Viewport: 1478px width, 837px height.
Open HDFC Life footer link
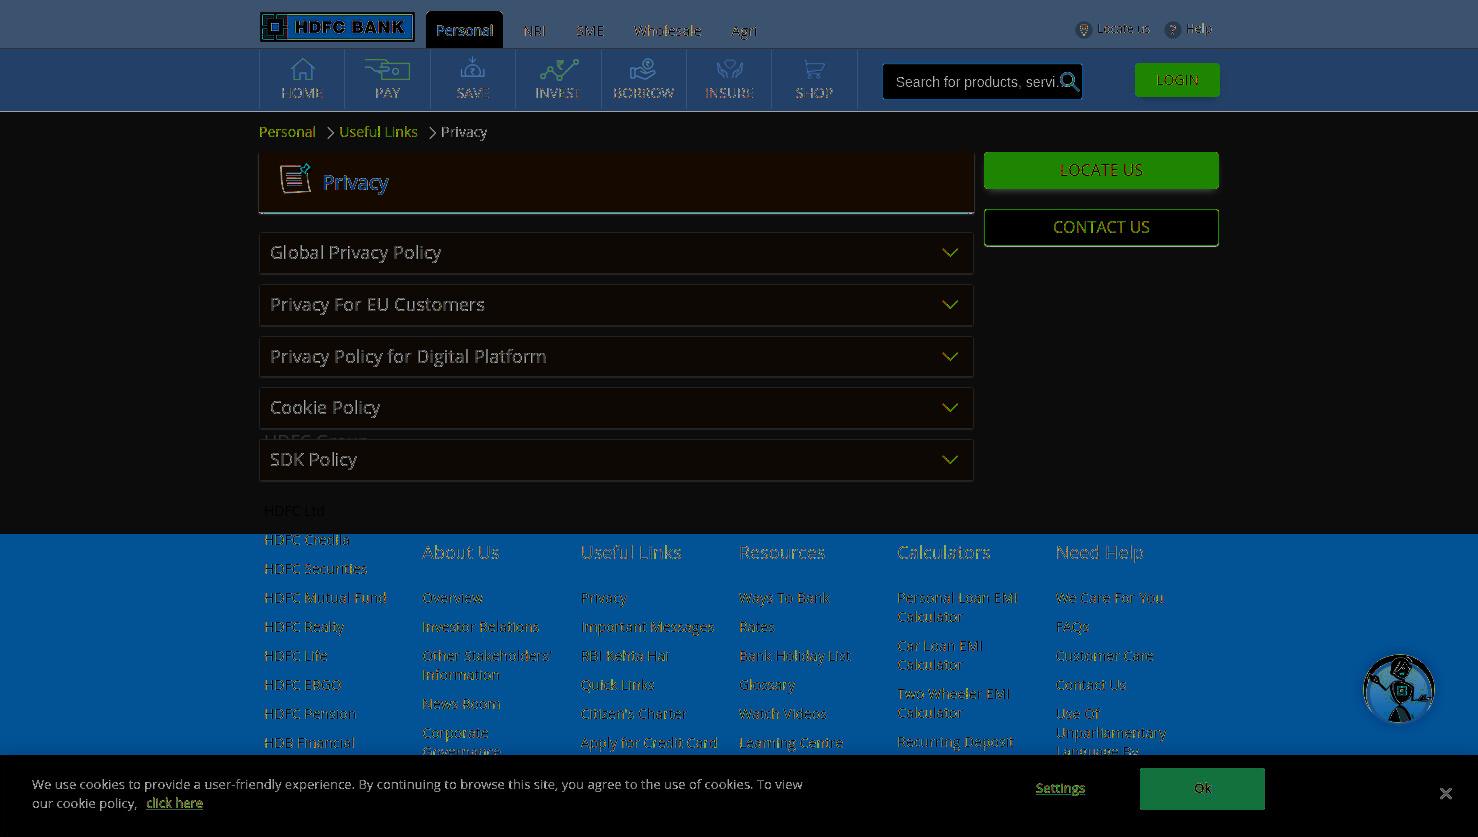tap(296, 656)
